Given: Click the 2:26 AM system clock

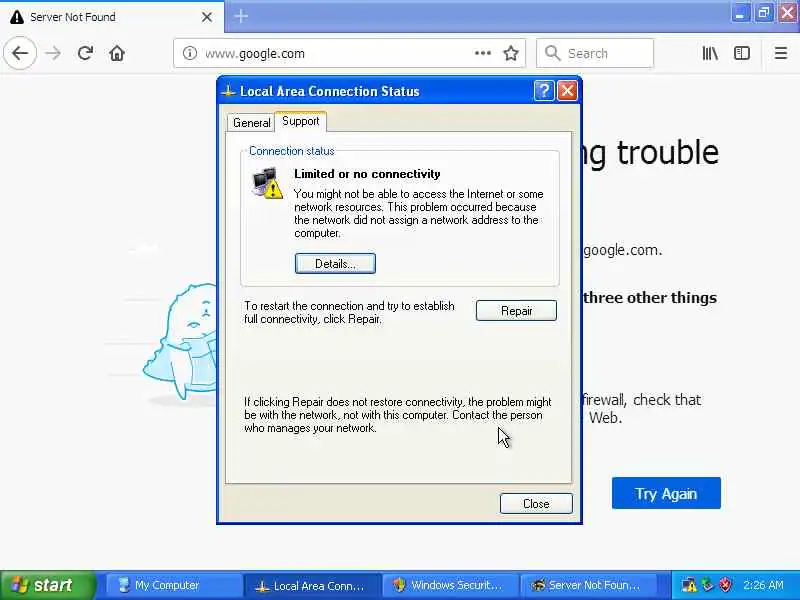Looking at the screenshot, I should (x=763, y=585).
